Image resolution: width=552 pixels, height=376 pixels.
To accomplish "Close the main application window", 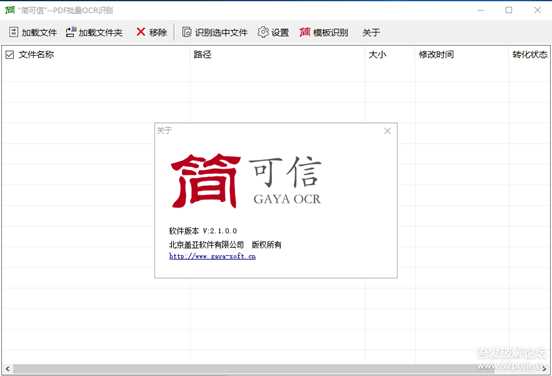I will tap(537, 10).
